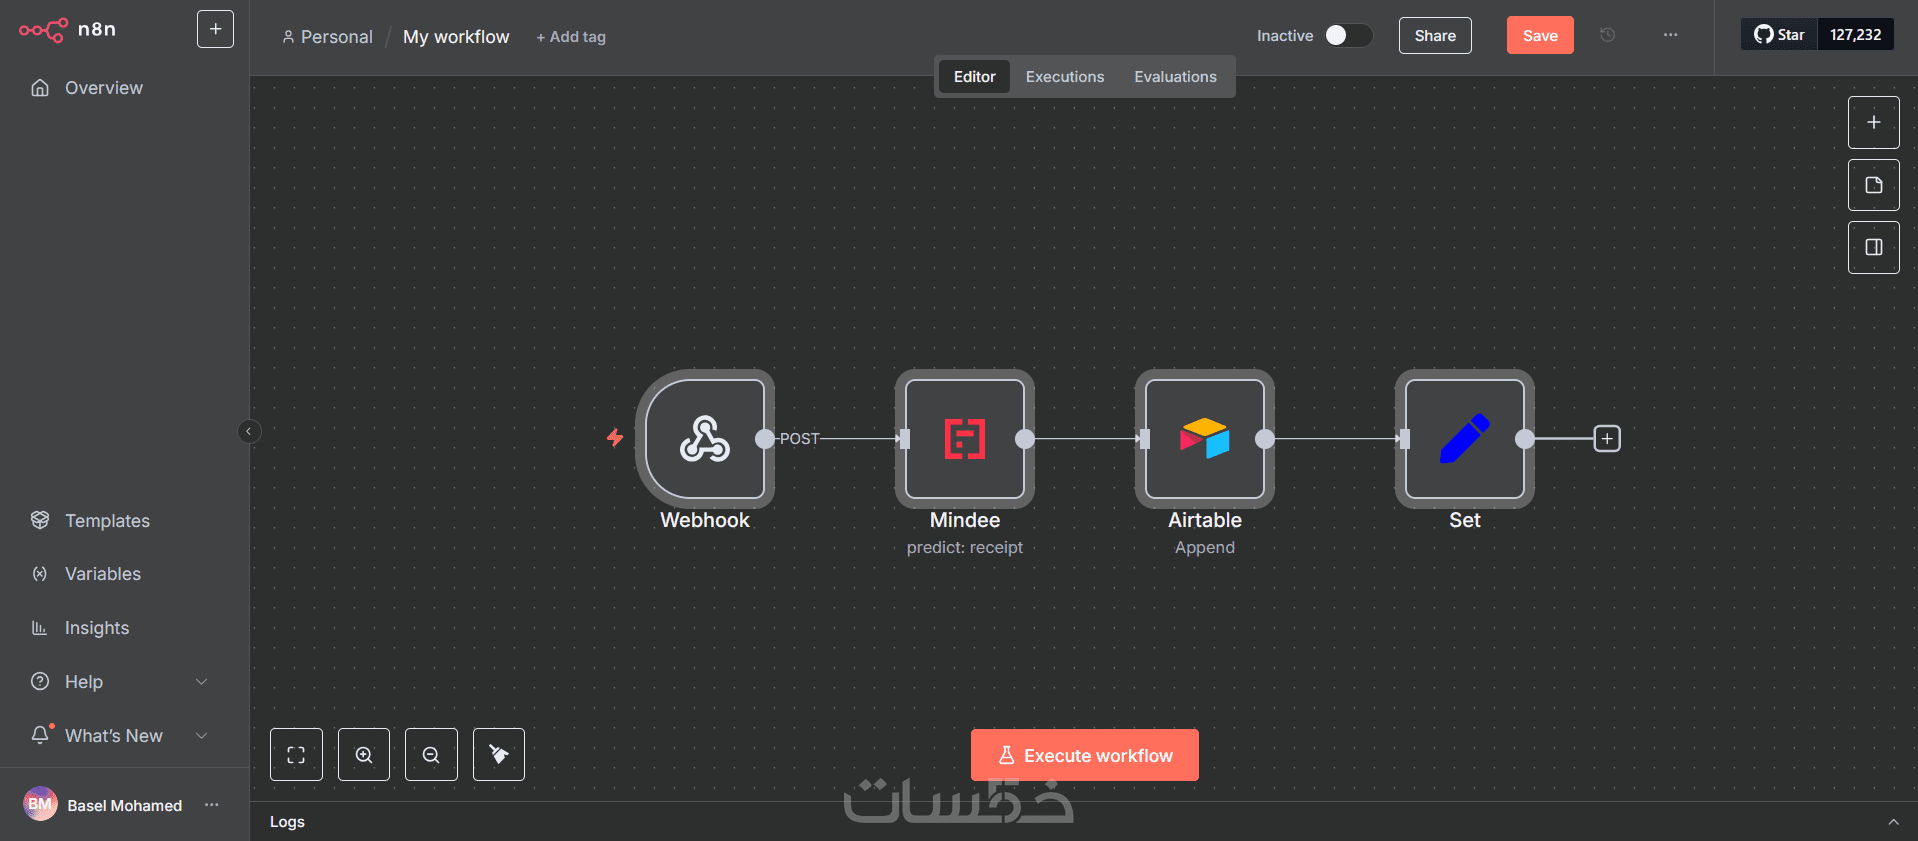
Task: Switch to the Executions tab
Action: tap(1065, 77)
